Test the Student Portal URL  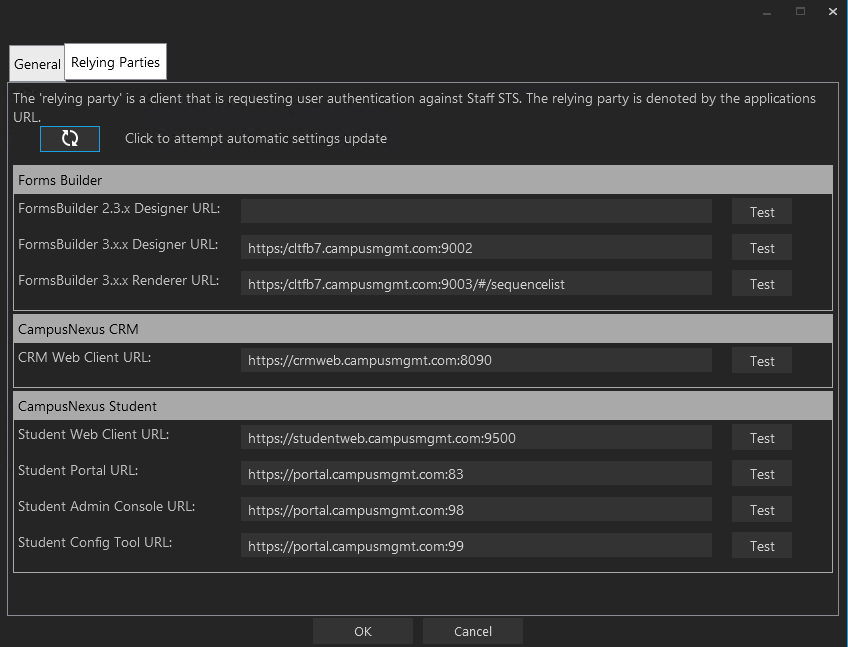click(761, 473)
